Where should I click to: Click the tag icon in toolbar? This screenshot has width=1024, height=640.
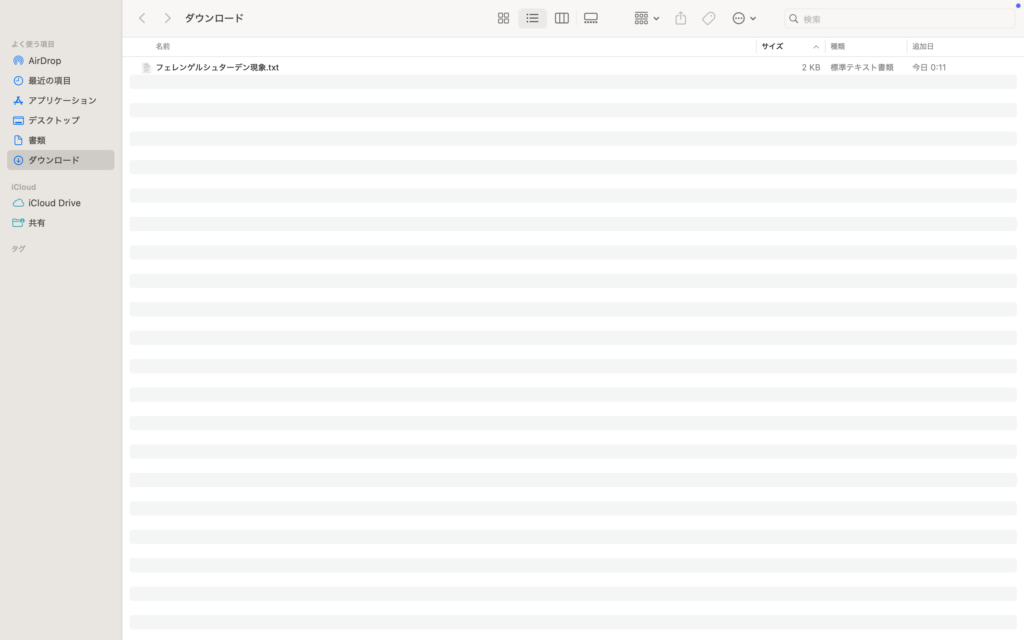pyautogui.click(x=709, y=18)
